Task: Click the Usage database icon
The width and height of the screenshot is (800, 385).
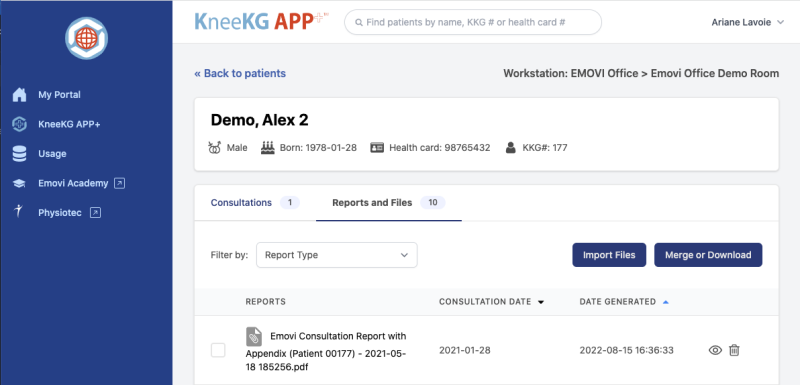Action: coord(19,153)
